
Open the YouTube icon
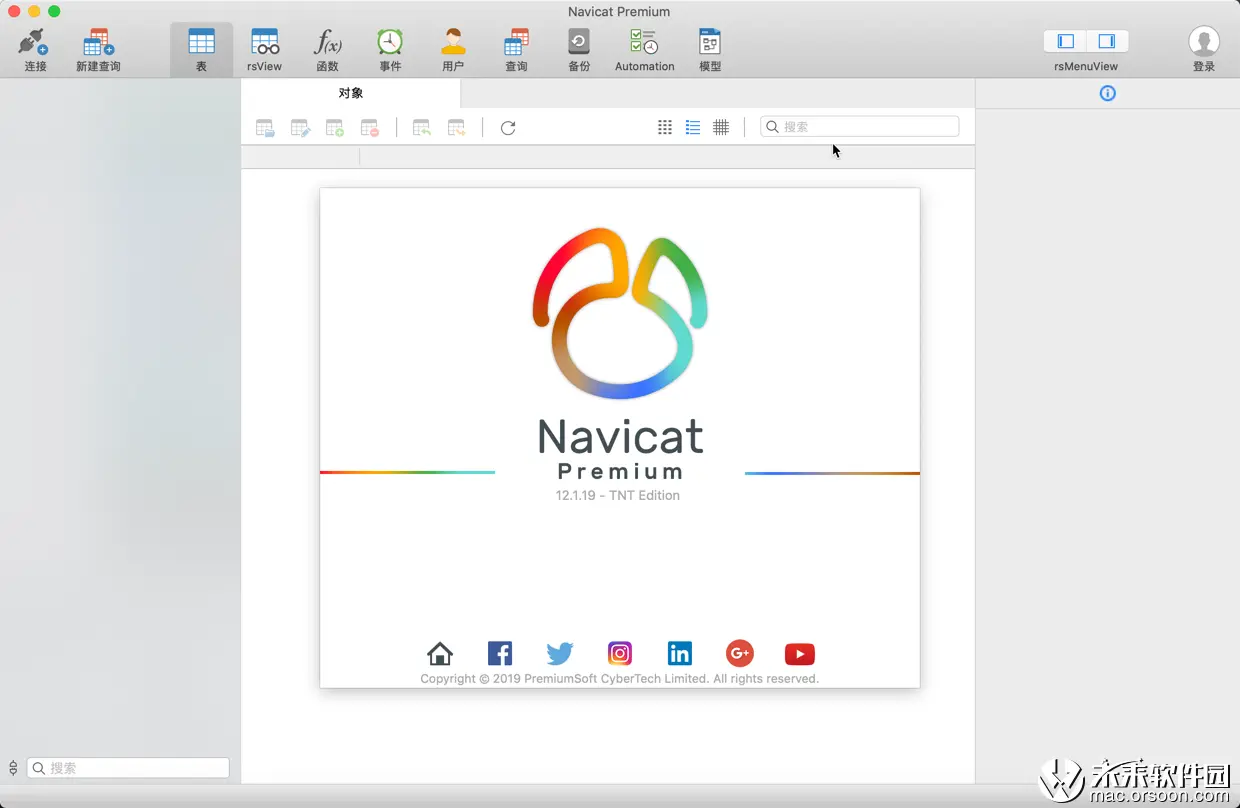(800, 654)
